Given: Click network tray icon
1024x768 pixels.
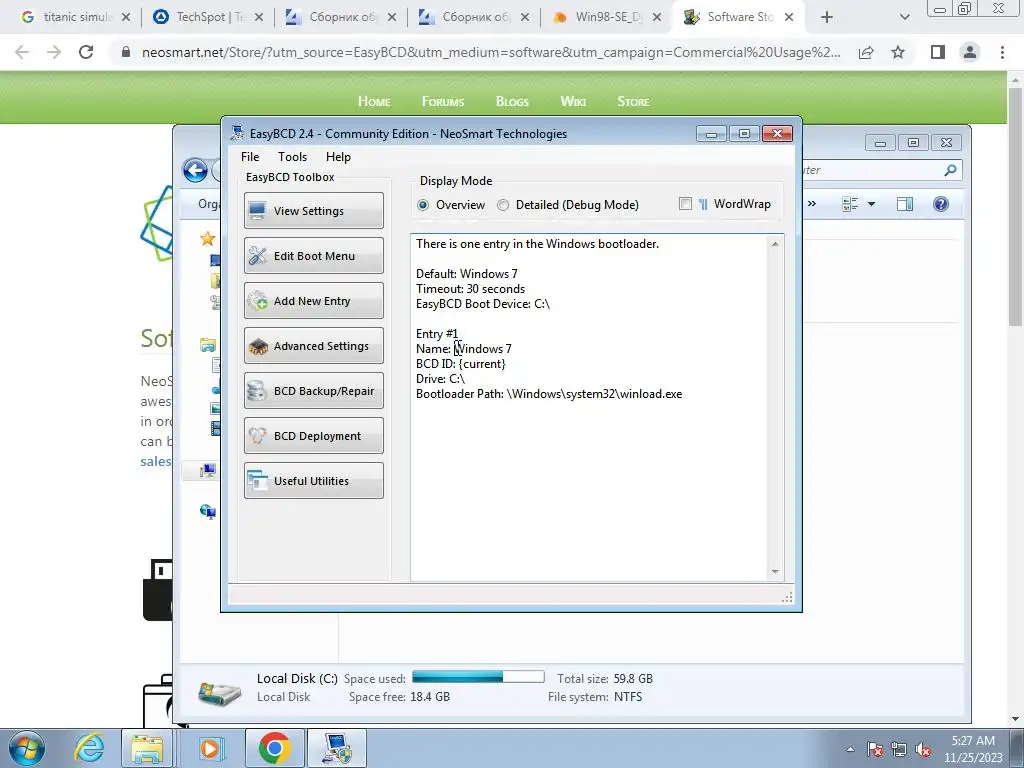Looking at the screenshot, I should tap(899, 750).
